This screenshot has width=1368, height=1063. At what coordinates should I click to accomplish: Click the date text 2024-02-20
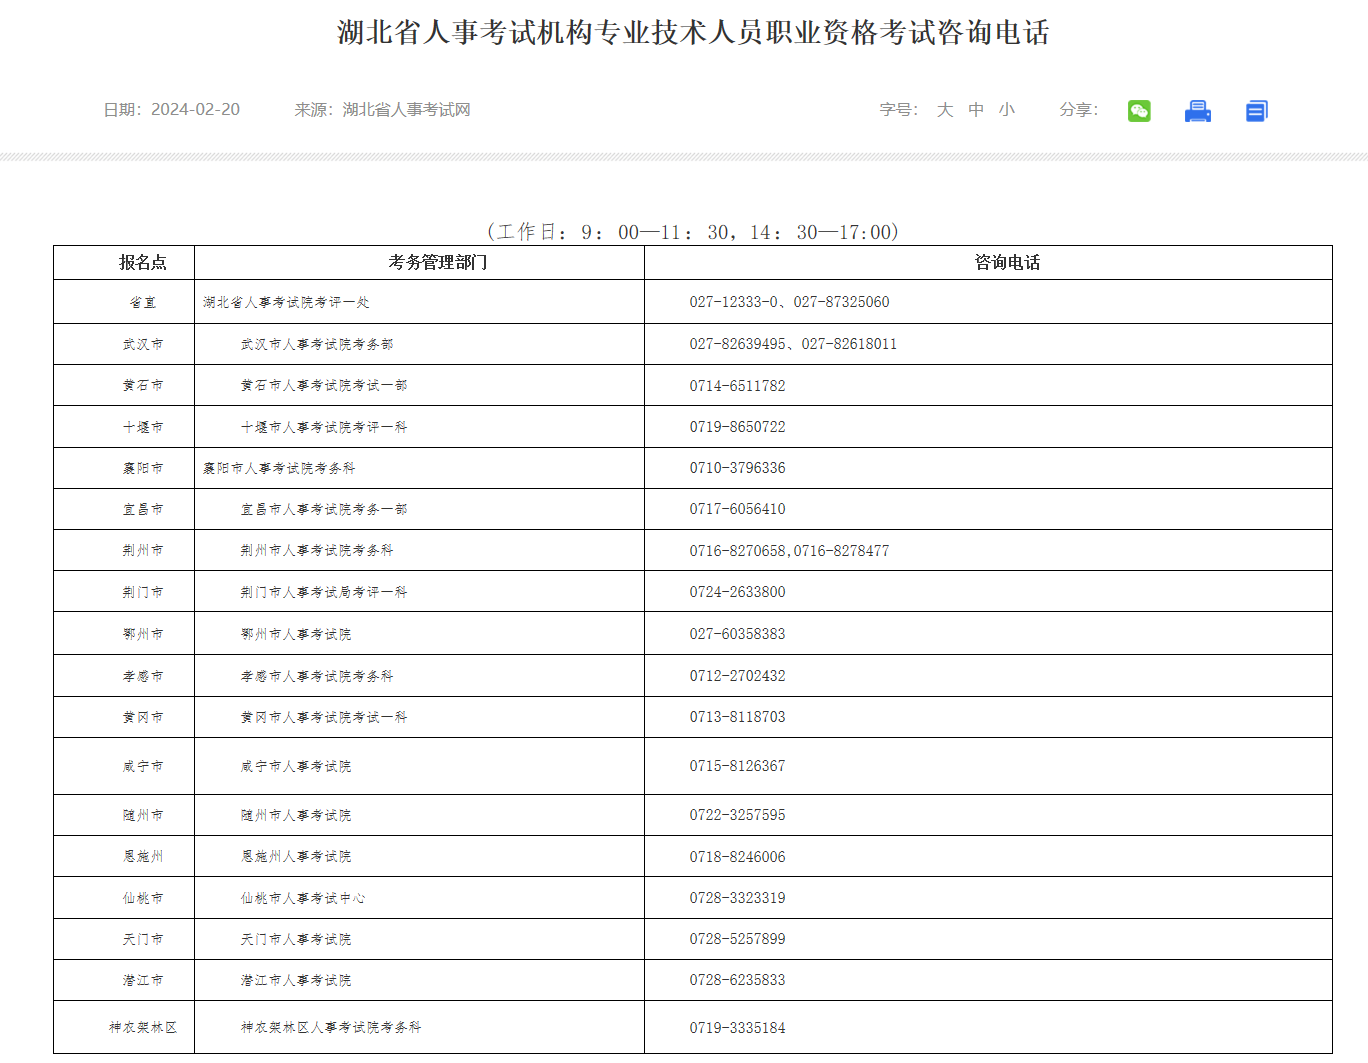pos(195,110)
